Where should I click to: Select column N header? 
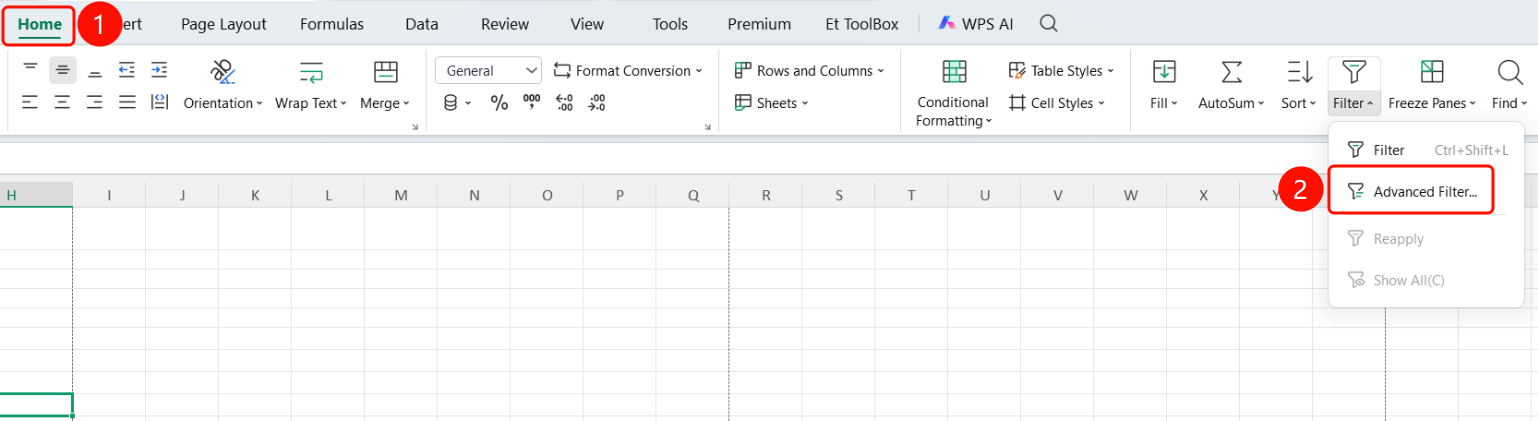click(x=474, y=195)
